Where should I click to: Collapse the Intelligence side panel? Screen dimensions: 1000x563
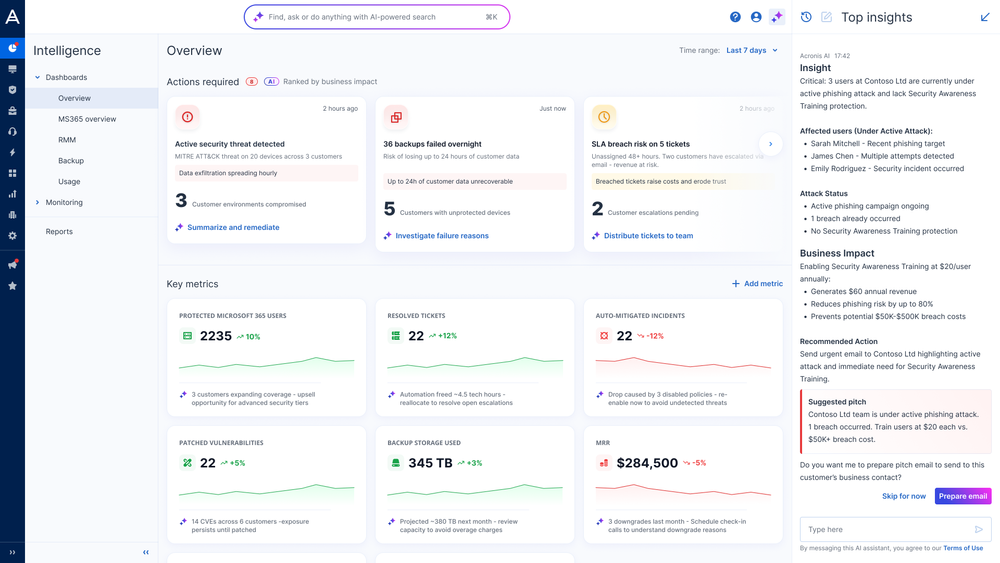click(x=146, y=552)
